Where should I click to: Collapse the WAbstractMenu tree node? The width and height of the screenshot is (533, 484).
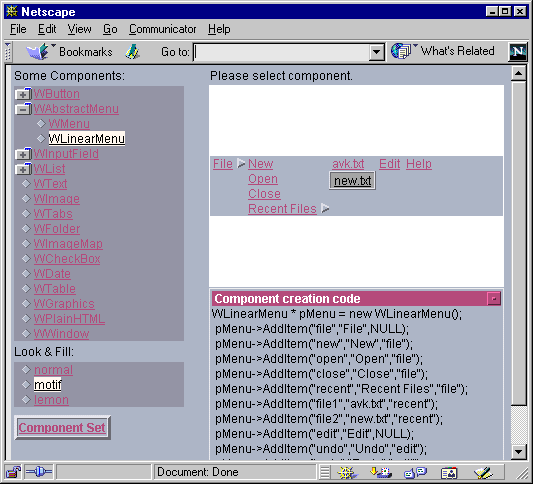pyautogui.click(x=23, y=109)
